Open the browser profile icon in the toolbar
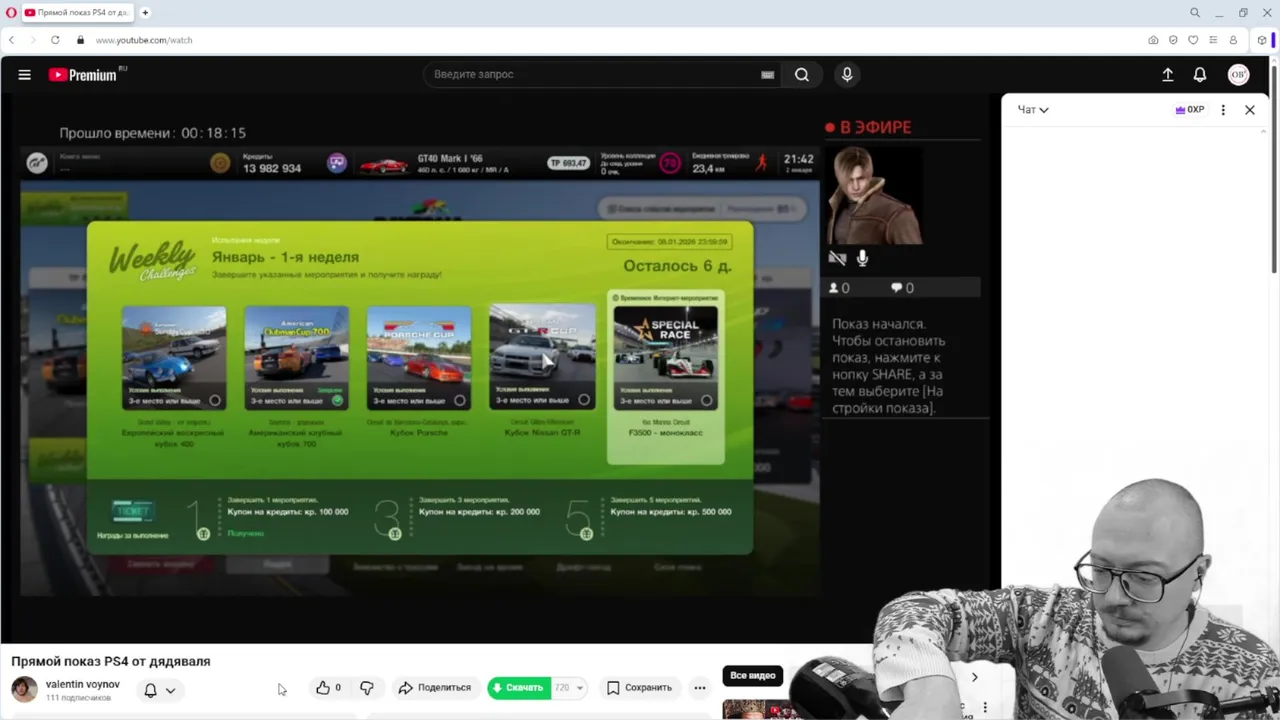Viewport: 1280px width, 720px height. pyautogui.click(x=1233, y=40)
